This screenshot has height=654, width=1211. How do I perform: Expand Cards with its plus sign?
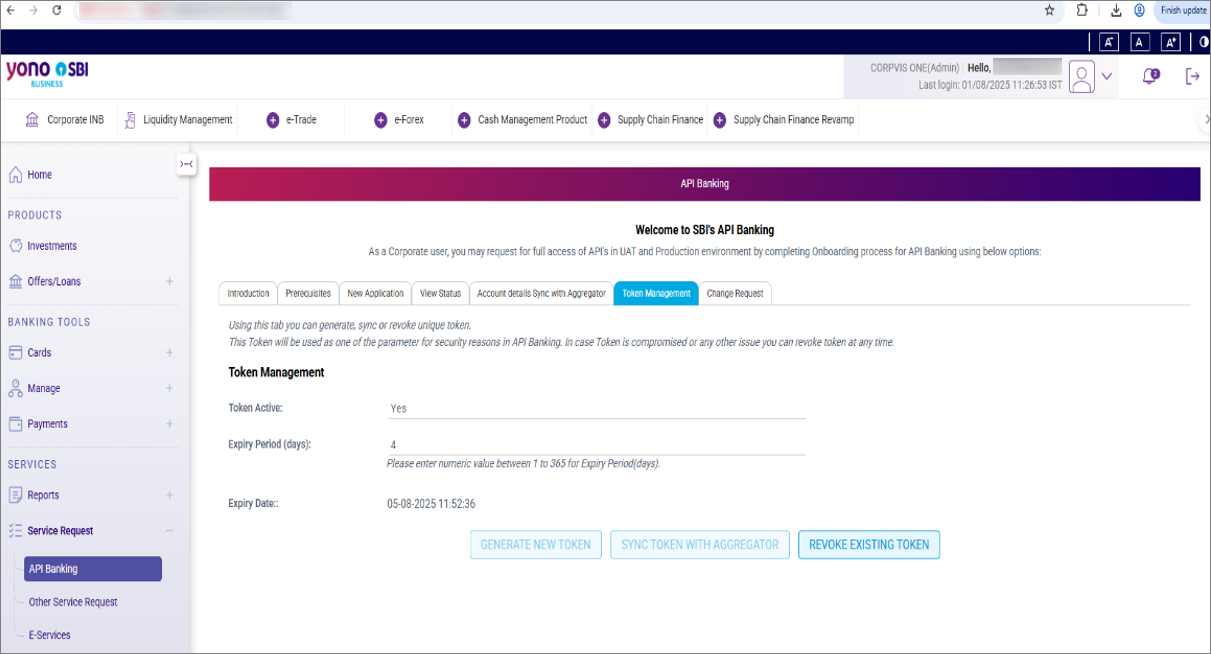[169, 353]
